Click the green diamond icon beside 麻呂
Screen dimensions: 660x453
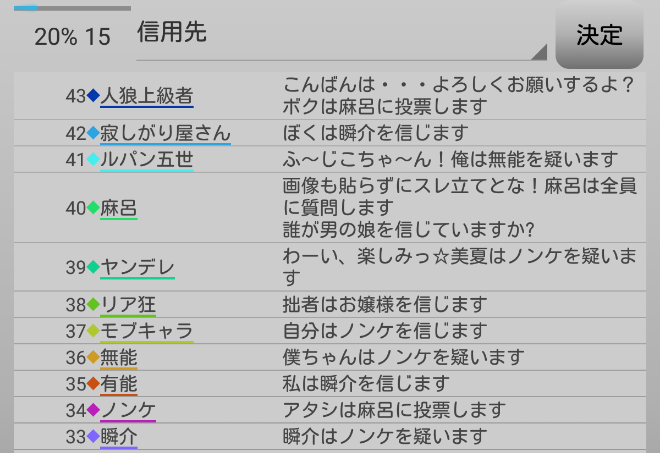pyautogui.click(x=94, y=208)
